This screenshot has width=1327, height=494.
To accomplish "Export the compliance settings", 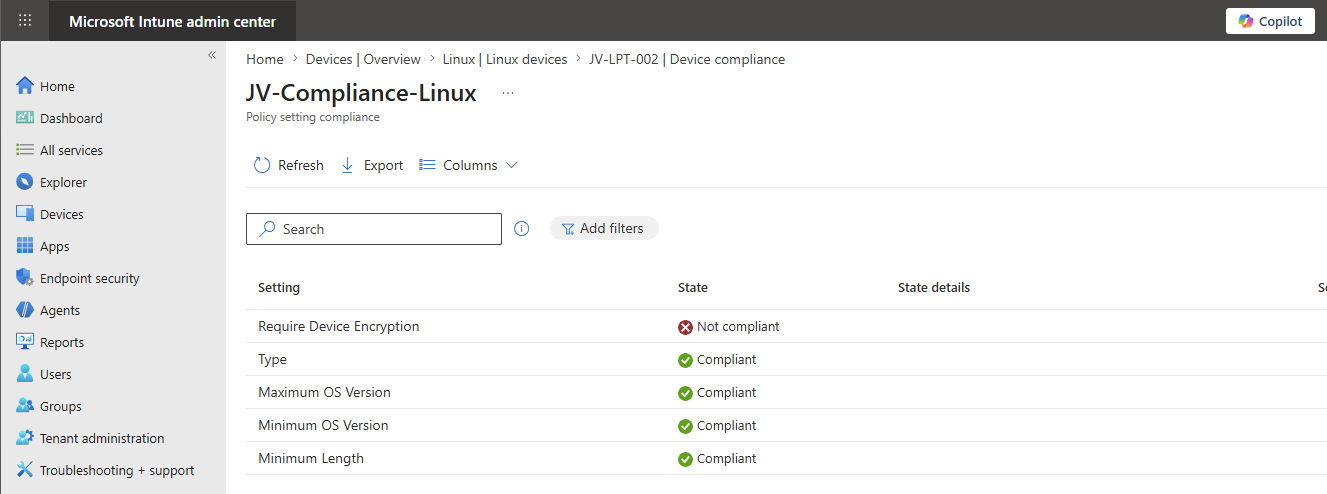I will pos(372,165).
